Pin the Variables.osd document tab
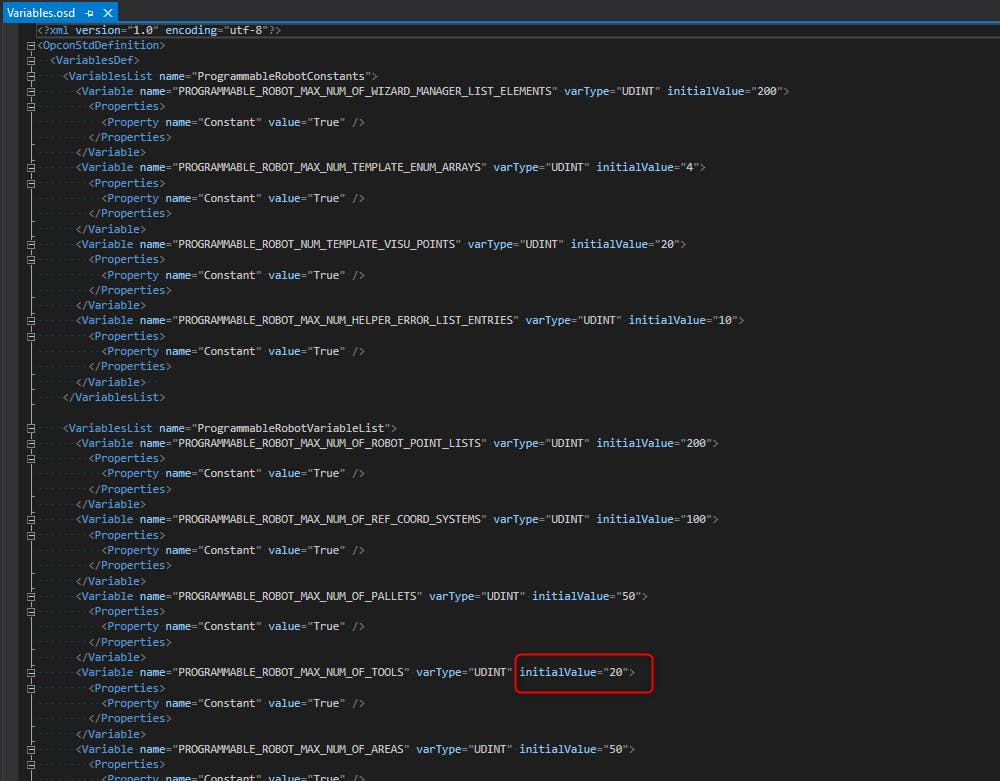Viewport: 1000px width, 781px height. [90, 13]
